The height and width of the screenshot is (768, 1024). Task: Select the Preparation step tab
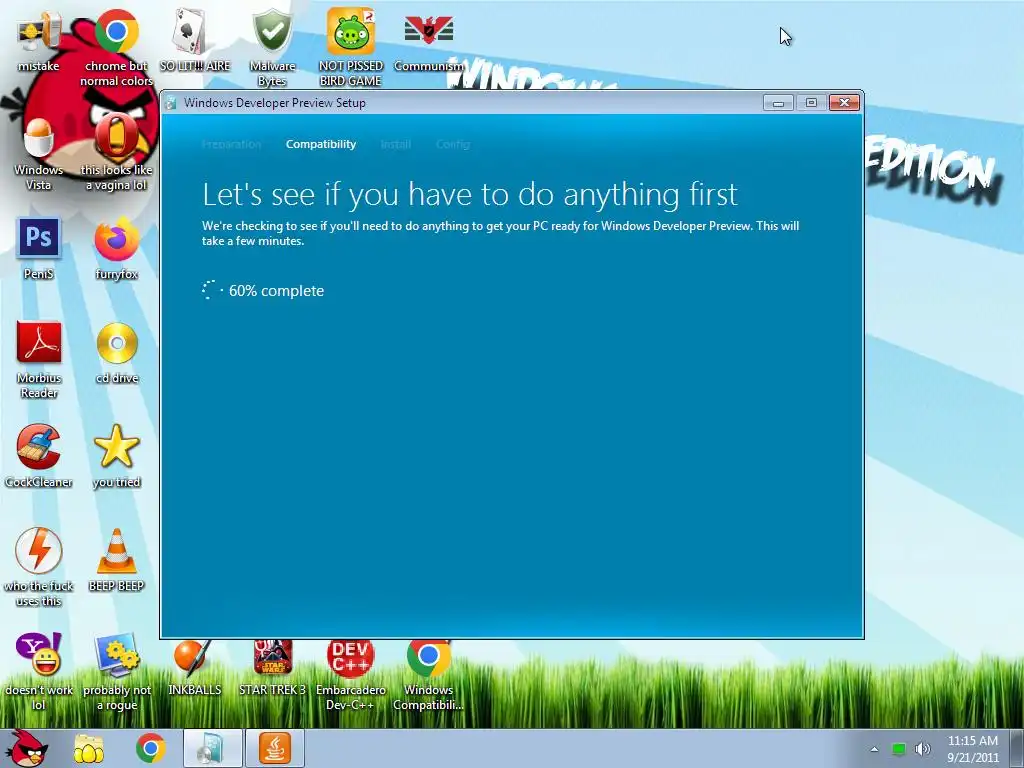click(x=231, y=144)
